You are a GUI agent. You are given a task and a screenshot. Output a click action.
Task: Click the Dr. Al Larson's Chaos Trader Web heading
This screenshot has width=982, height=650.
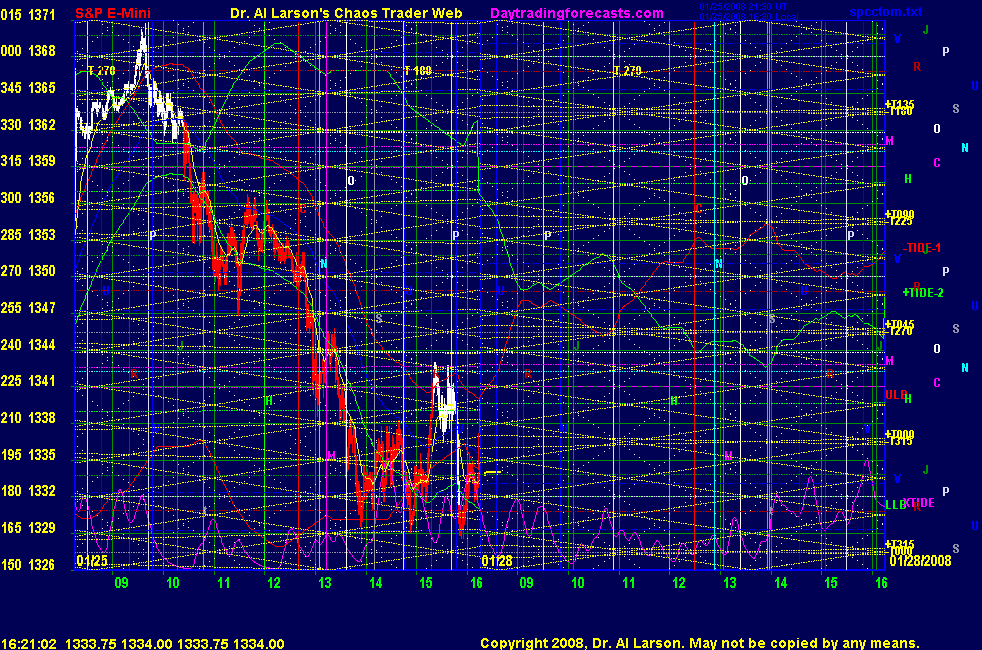pos(346,13)
